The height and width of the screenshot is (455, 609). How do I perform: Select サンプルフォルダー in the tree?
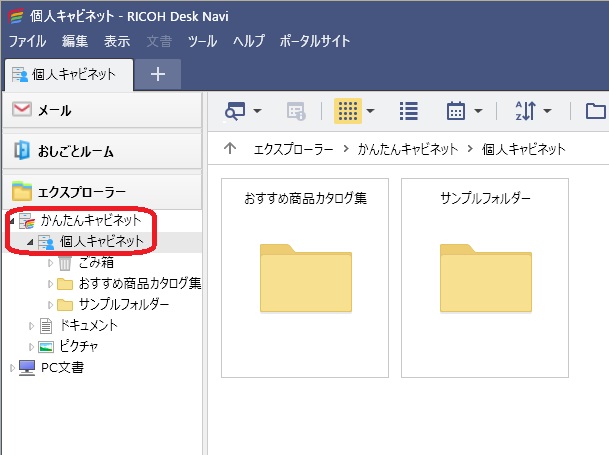(124, 304)
